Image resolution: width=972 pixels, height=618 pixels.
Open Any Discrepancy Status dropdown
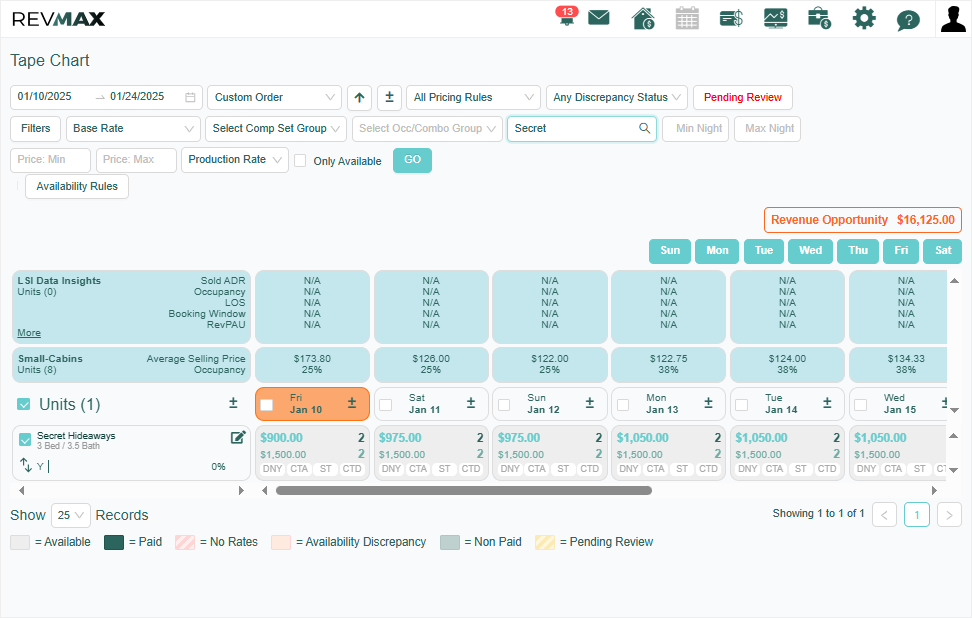(x=617, y=97)
